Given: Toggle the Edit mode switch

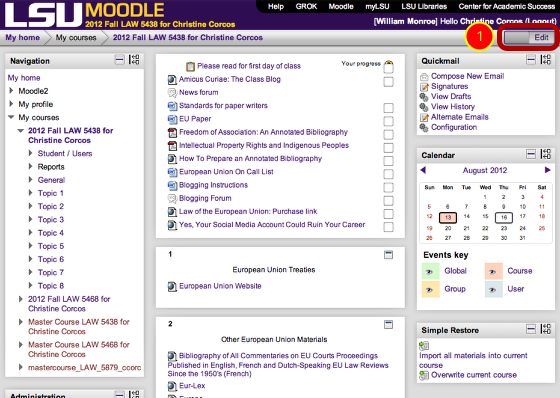Looking at the screenshot, I should (528, 38).
